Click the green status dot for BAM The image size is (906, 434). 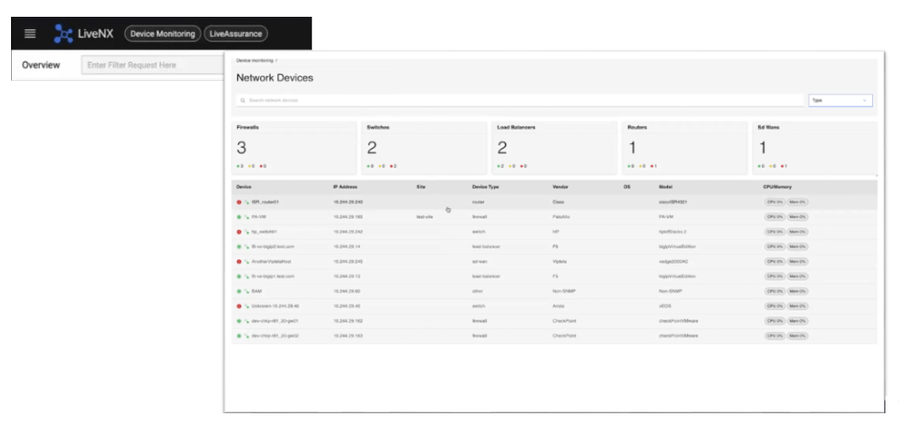(239, 291)
